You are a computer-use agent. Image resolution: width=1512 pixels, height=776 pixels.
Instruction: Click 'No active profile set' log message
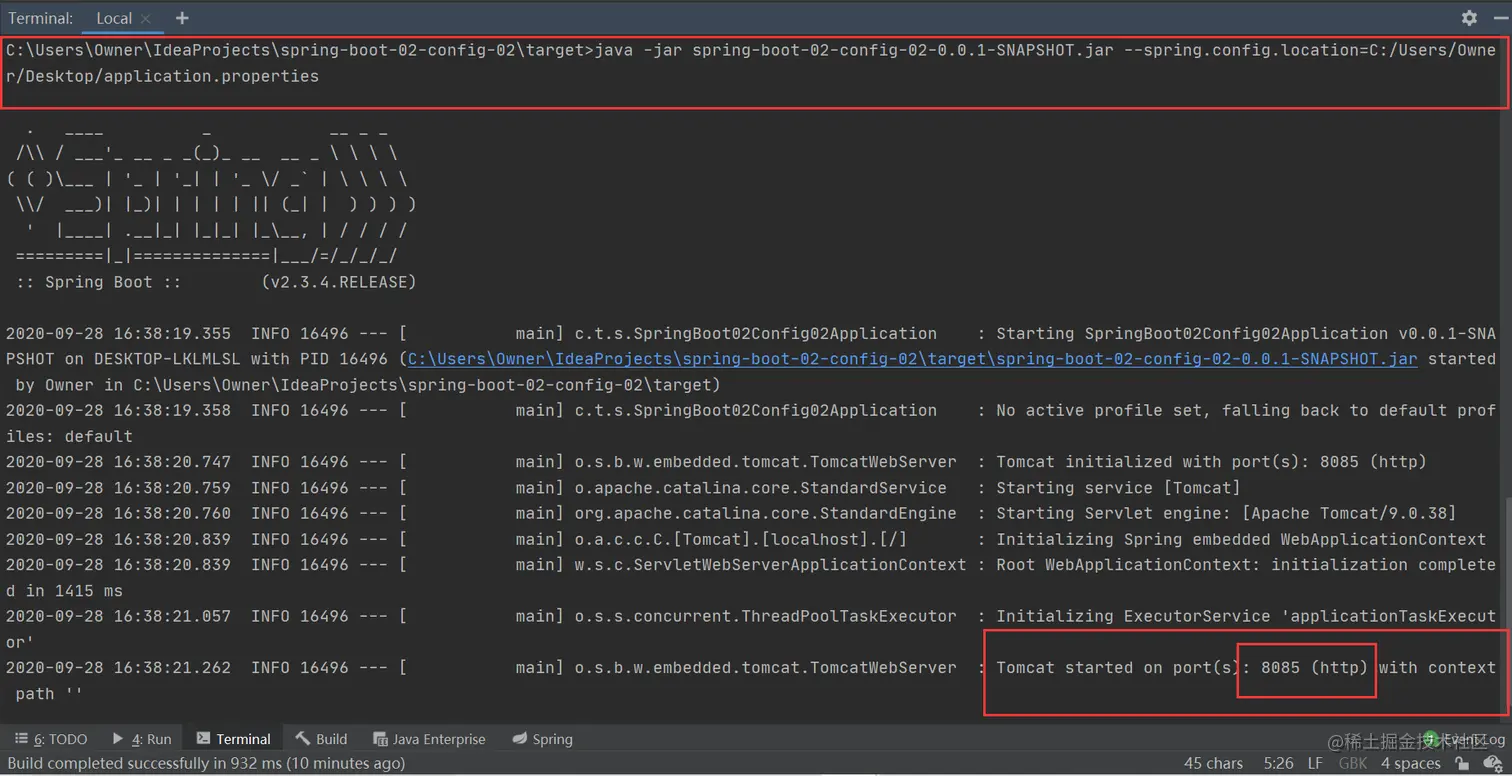pos(1098,411)
